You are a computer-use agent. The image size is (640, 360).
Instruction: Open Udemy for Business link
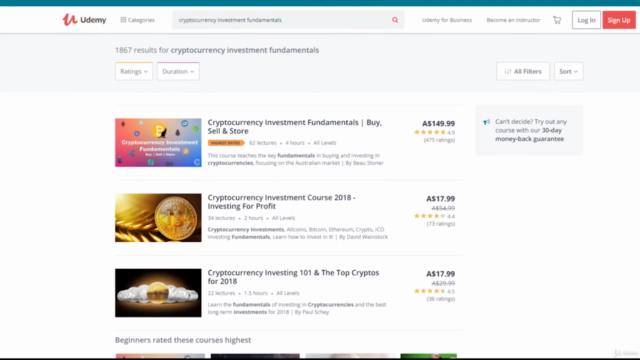[x=447, y=20]
